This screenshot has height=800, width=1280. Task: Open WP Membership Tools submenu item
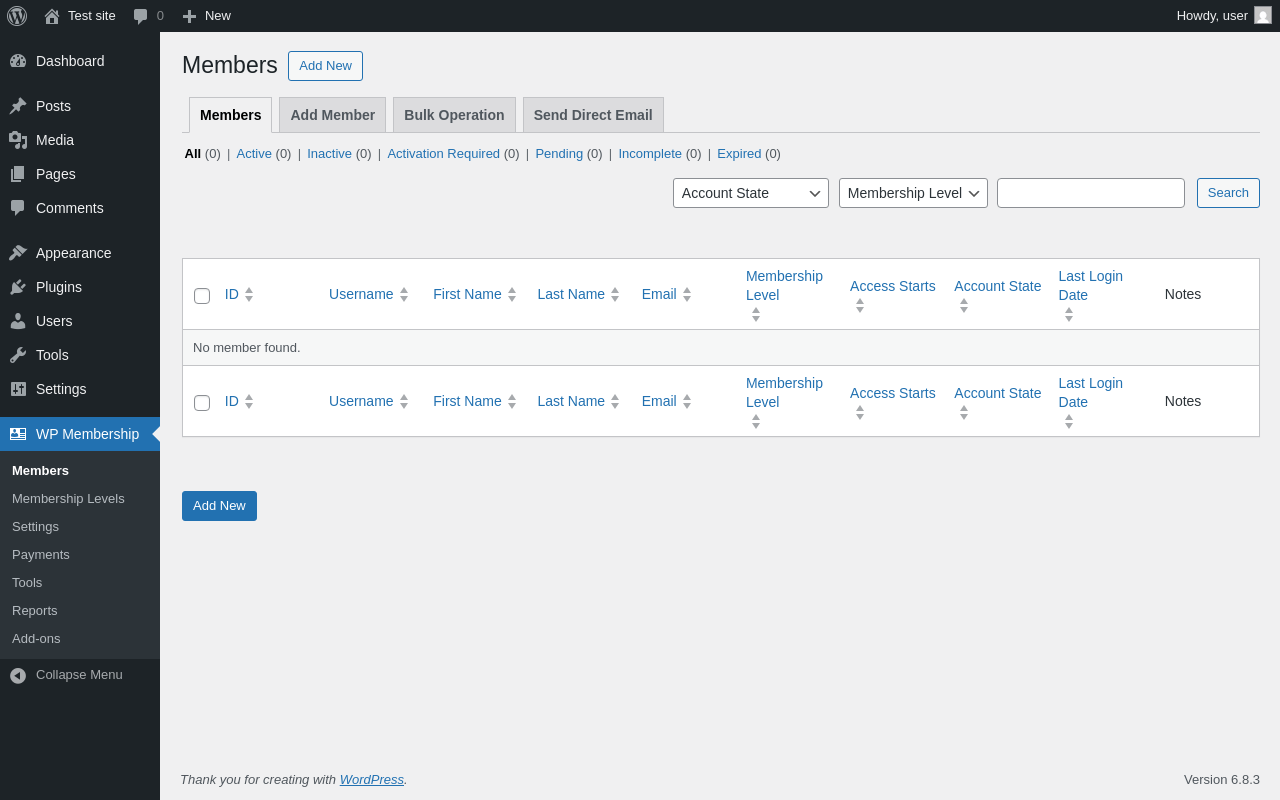(x=27, y=582)
